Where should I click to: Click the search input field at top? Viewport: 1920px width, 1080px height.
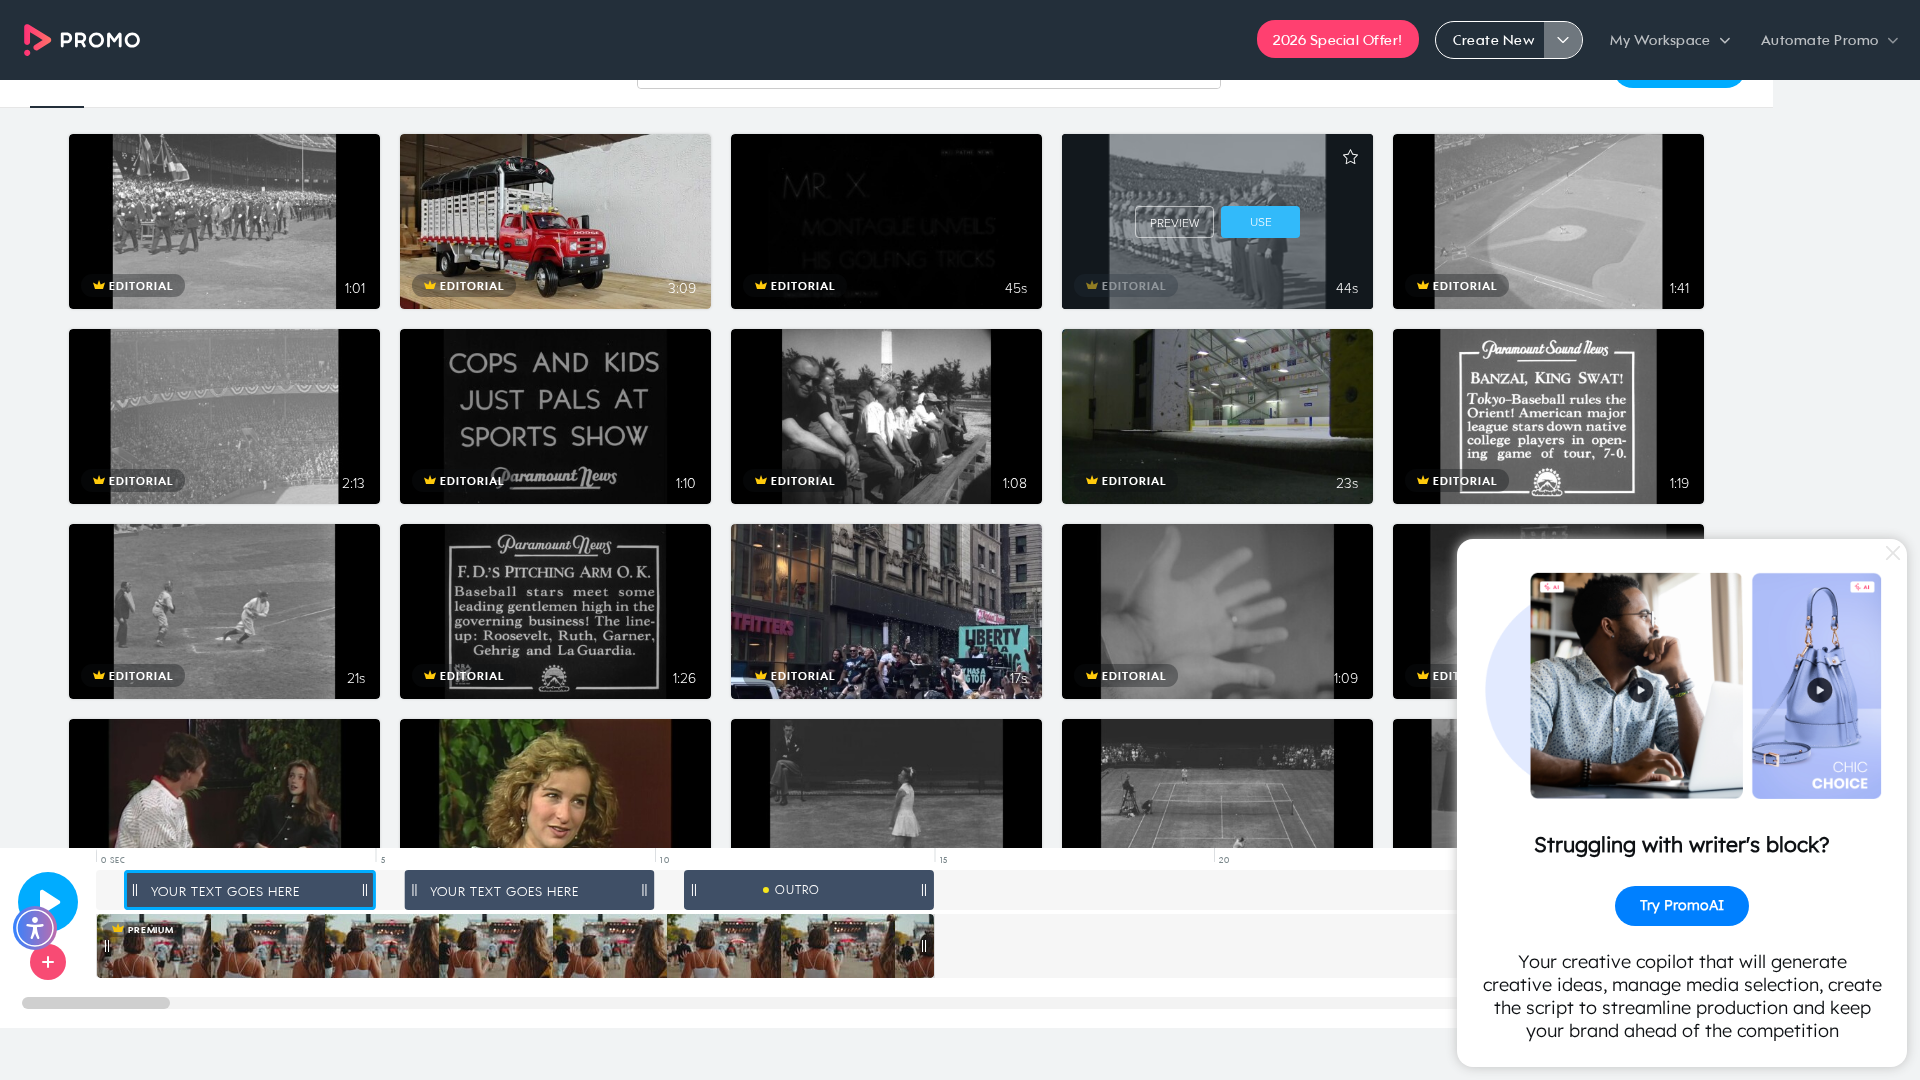[928, 83]
